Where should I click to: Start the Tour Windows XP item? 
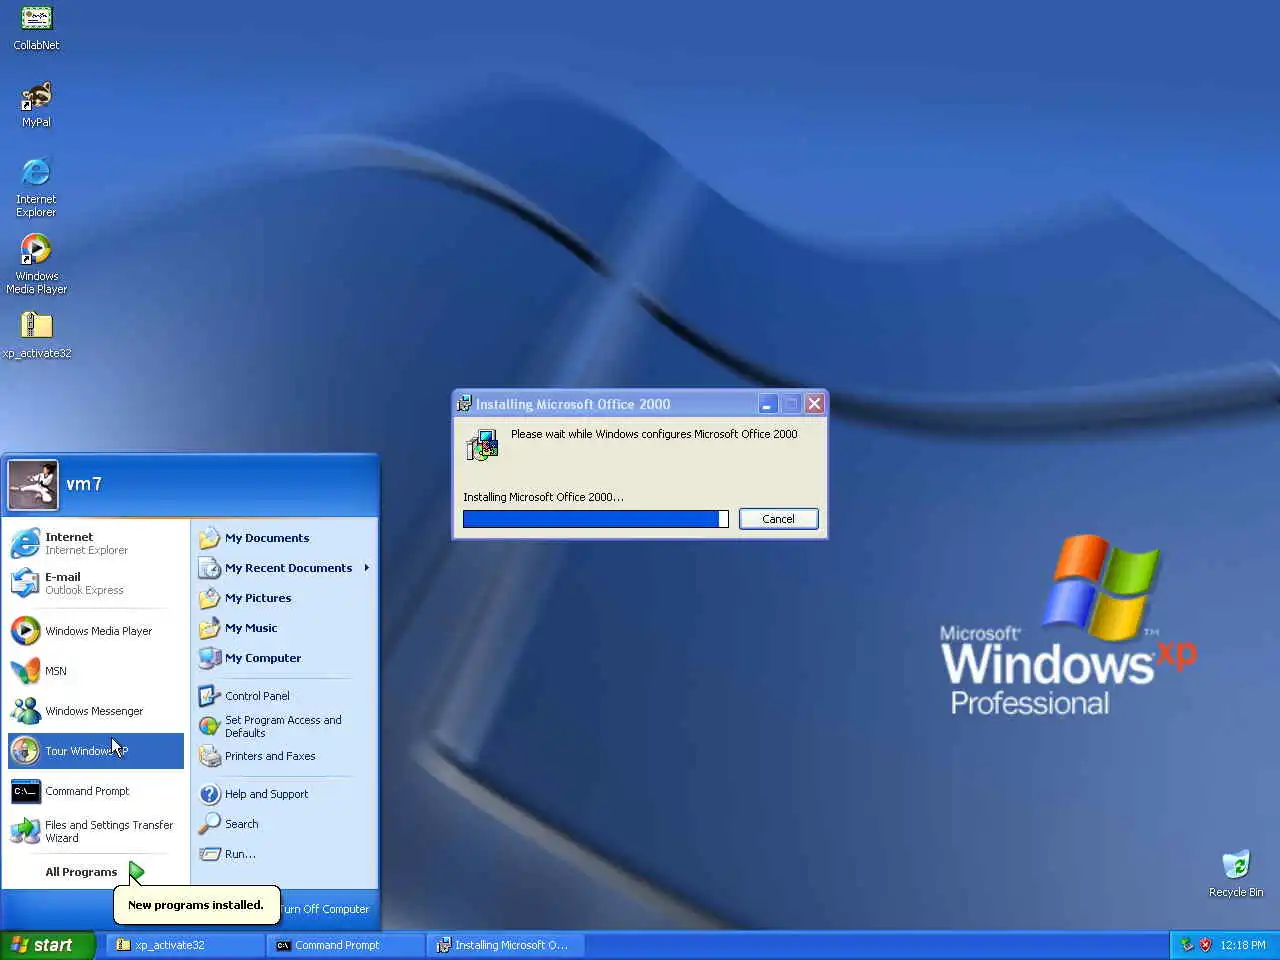click(x=96, y=751)
